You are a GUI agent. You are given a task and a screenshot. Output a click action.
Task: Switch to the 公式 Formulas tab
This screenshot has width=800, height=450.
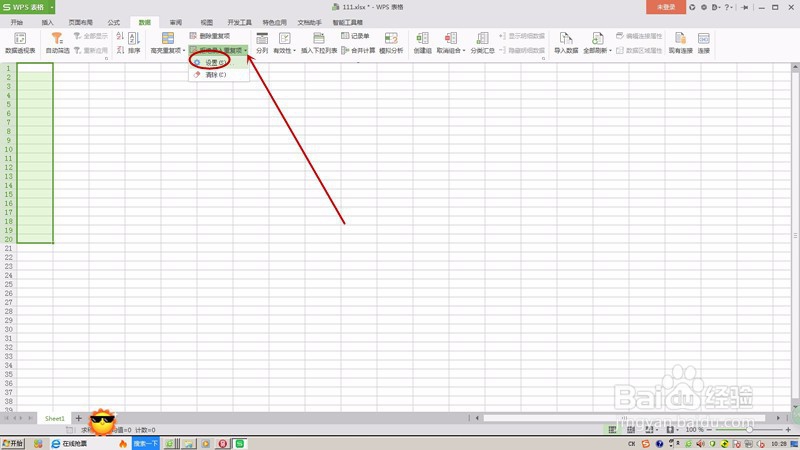coord(114,22)
